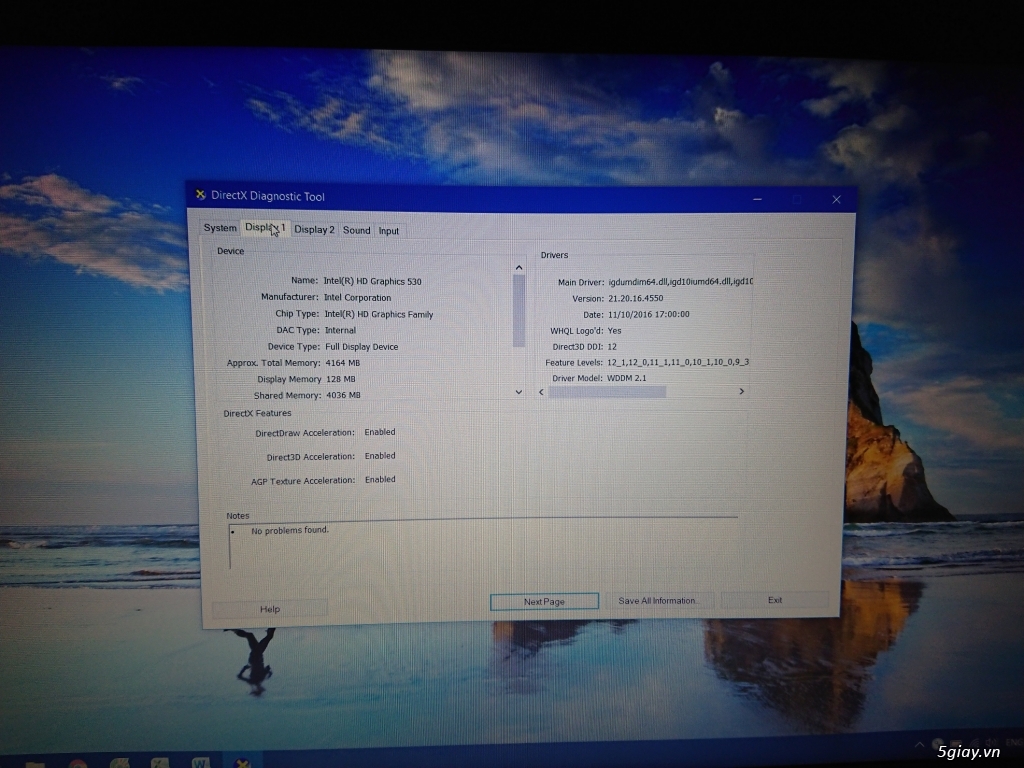Click total memory value "4164 MB"
This screenshot has height=768, width=1024.
[342, 363]
